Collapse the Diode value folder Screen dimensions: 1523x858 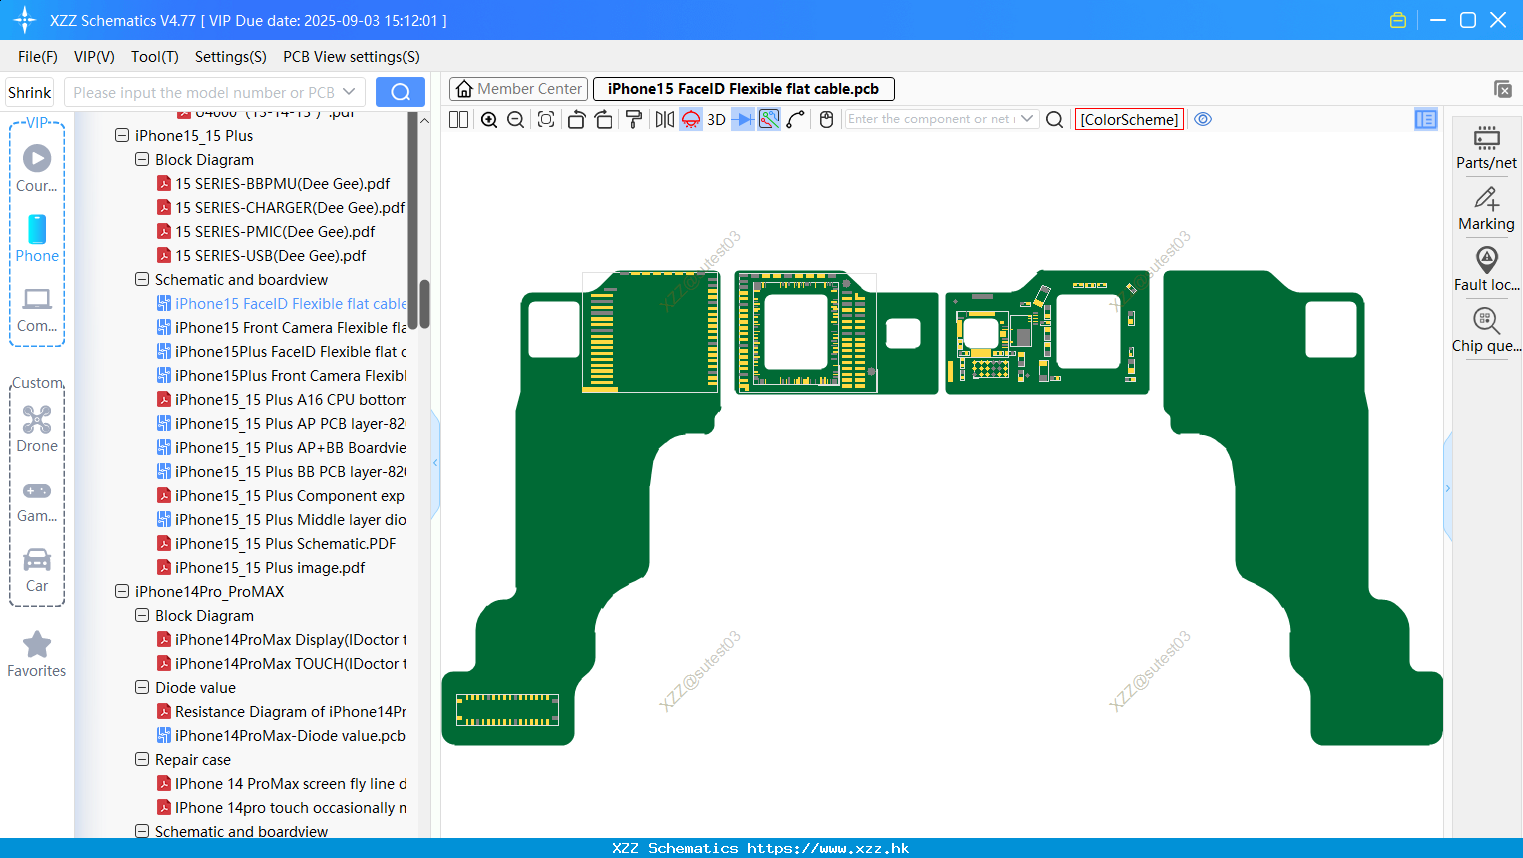pyautogui.click(x=142, y=687)
